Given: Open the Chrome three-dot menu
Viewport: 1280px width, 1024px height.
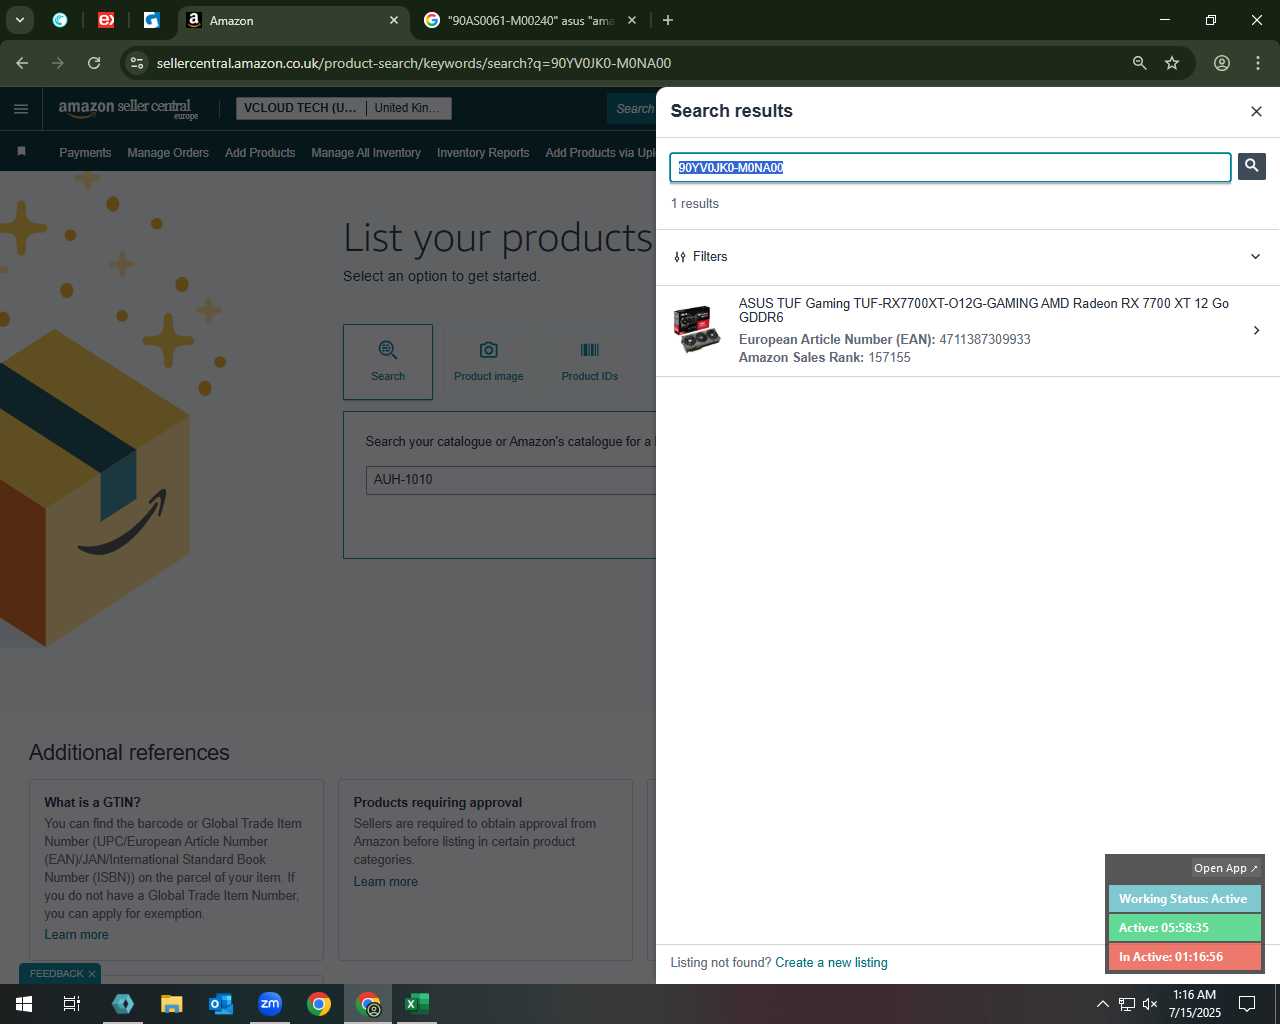Looking at the screenshot, I should point(1258,63).
